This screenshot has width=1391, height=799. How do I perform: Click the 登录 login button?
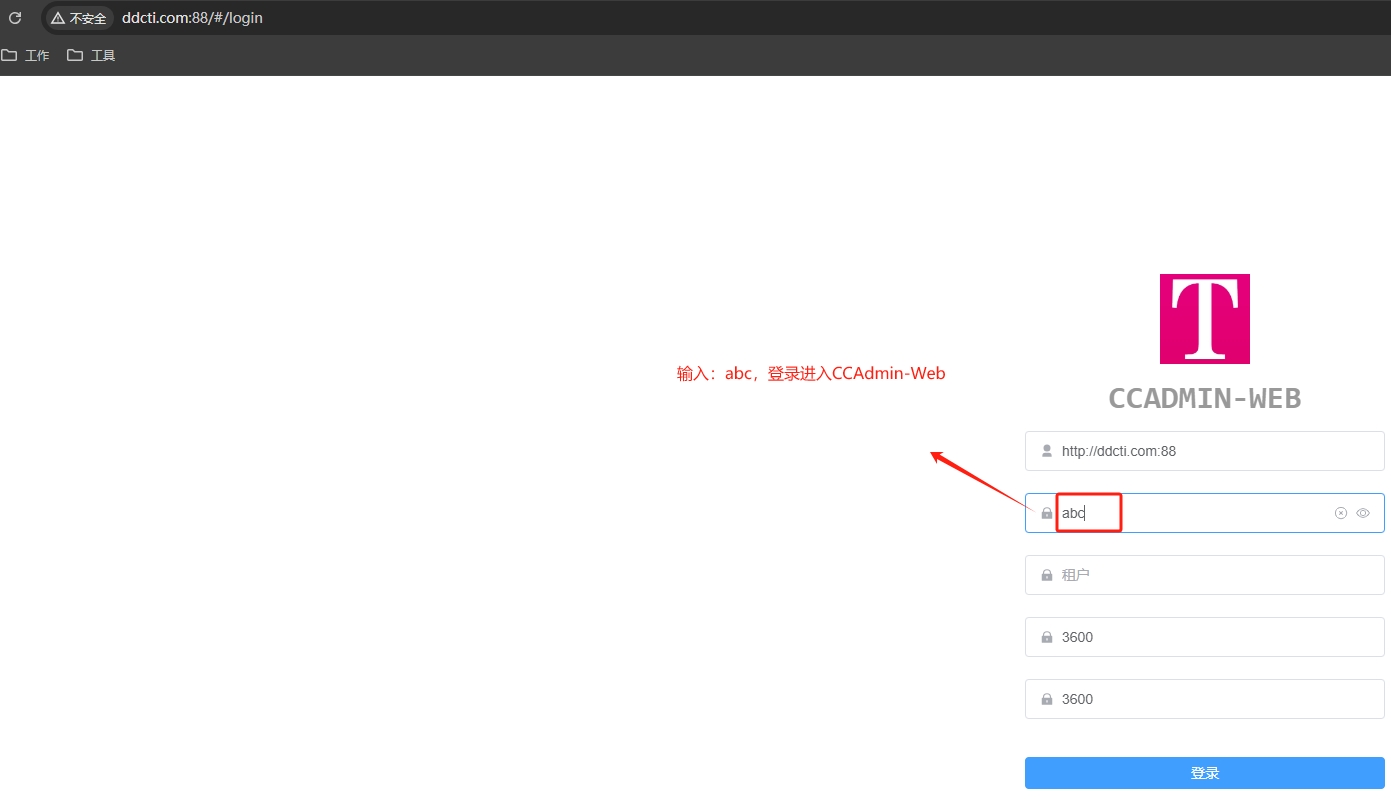(x=1204, y=772)
